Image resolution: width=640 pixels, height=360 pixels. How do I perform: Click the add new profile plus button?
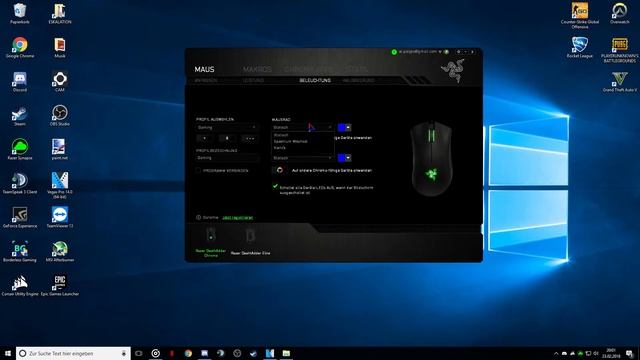pyautogui.click(x=204, y=138)
